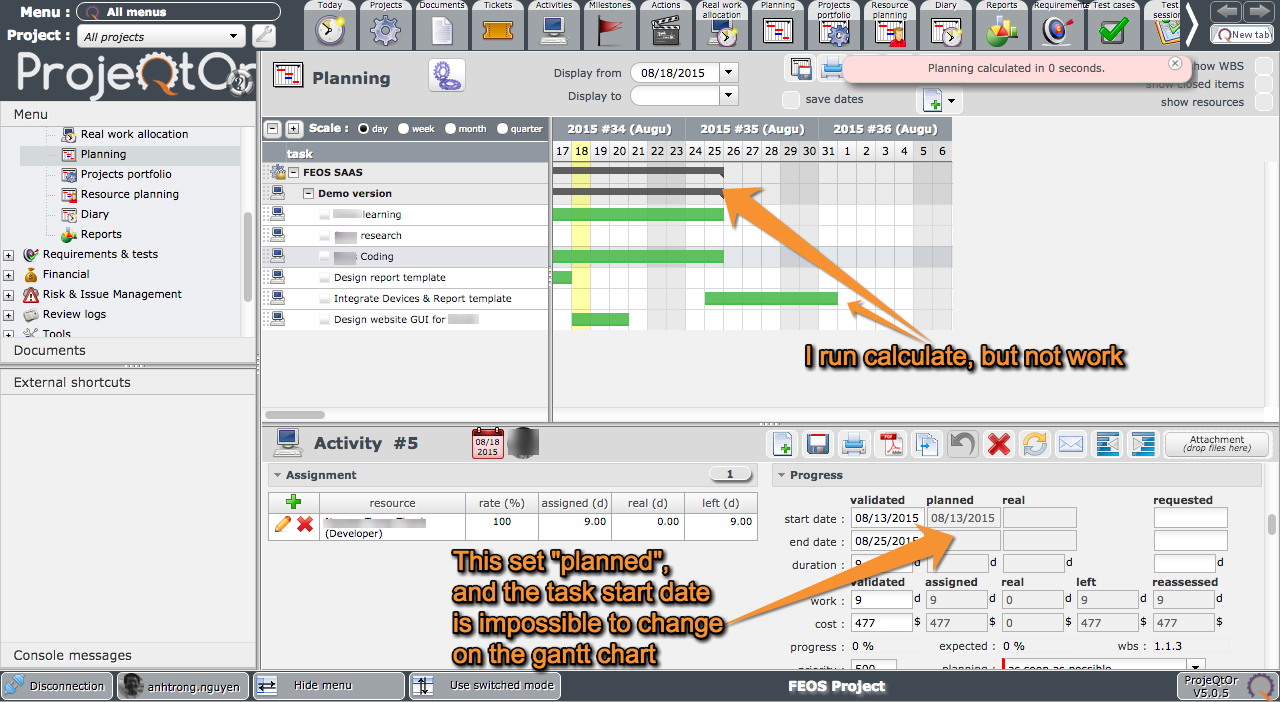1280x702 pixels.
Task: Open the Activities computer icon
Action: click(554, 30)
